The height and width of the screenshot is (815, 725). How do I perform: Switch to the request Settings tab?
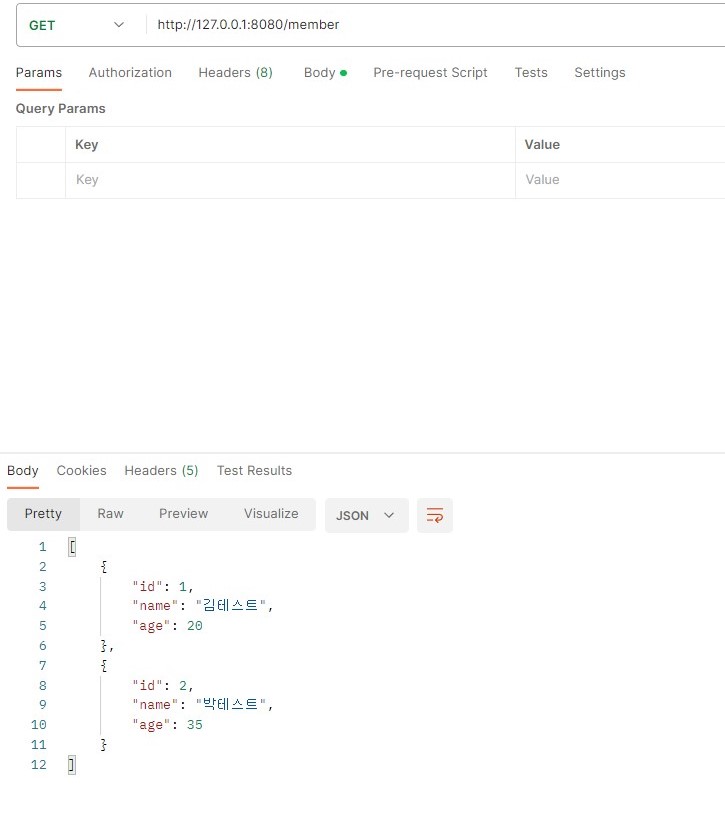(599, 73)
